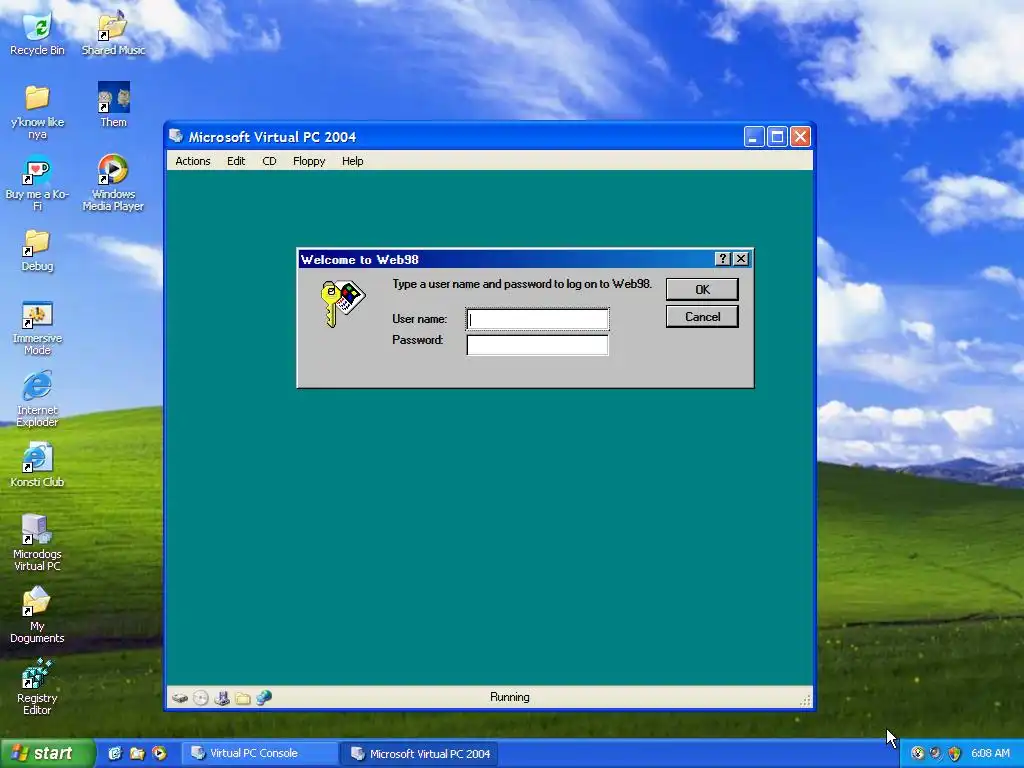Click the Virtual PC title bar icon
The image size is (1024, 768).
tap(176, 136)
